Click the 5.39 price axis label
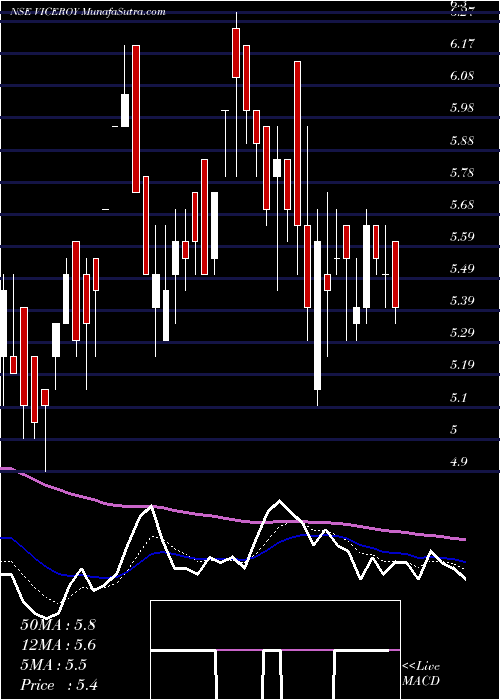 click(462, 300)
